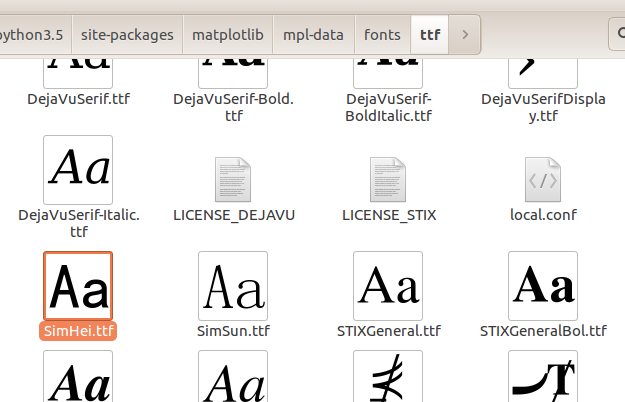Viewport: 625px width, 402px height.
Task: Select the STIXGeneralBol.ttf font icon
Action: 543,286
